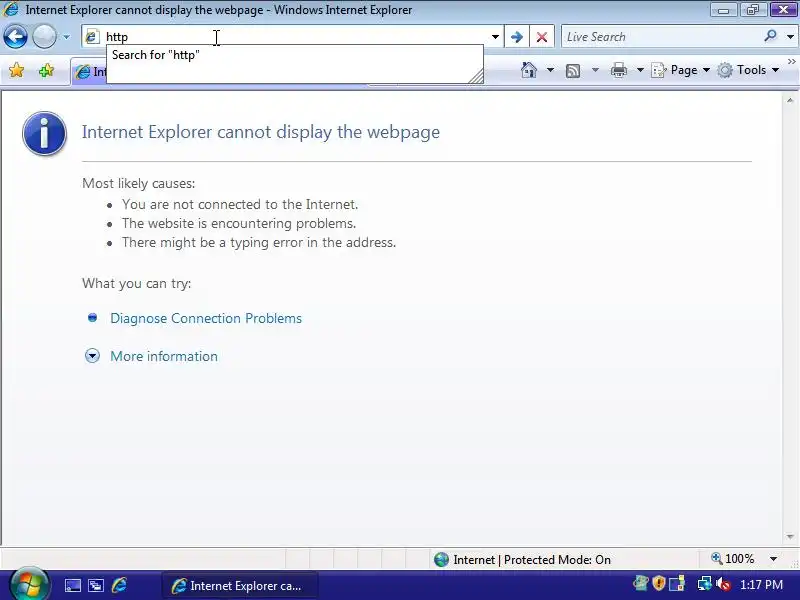Open the Tools menu

(x=748, y=70)
